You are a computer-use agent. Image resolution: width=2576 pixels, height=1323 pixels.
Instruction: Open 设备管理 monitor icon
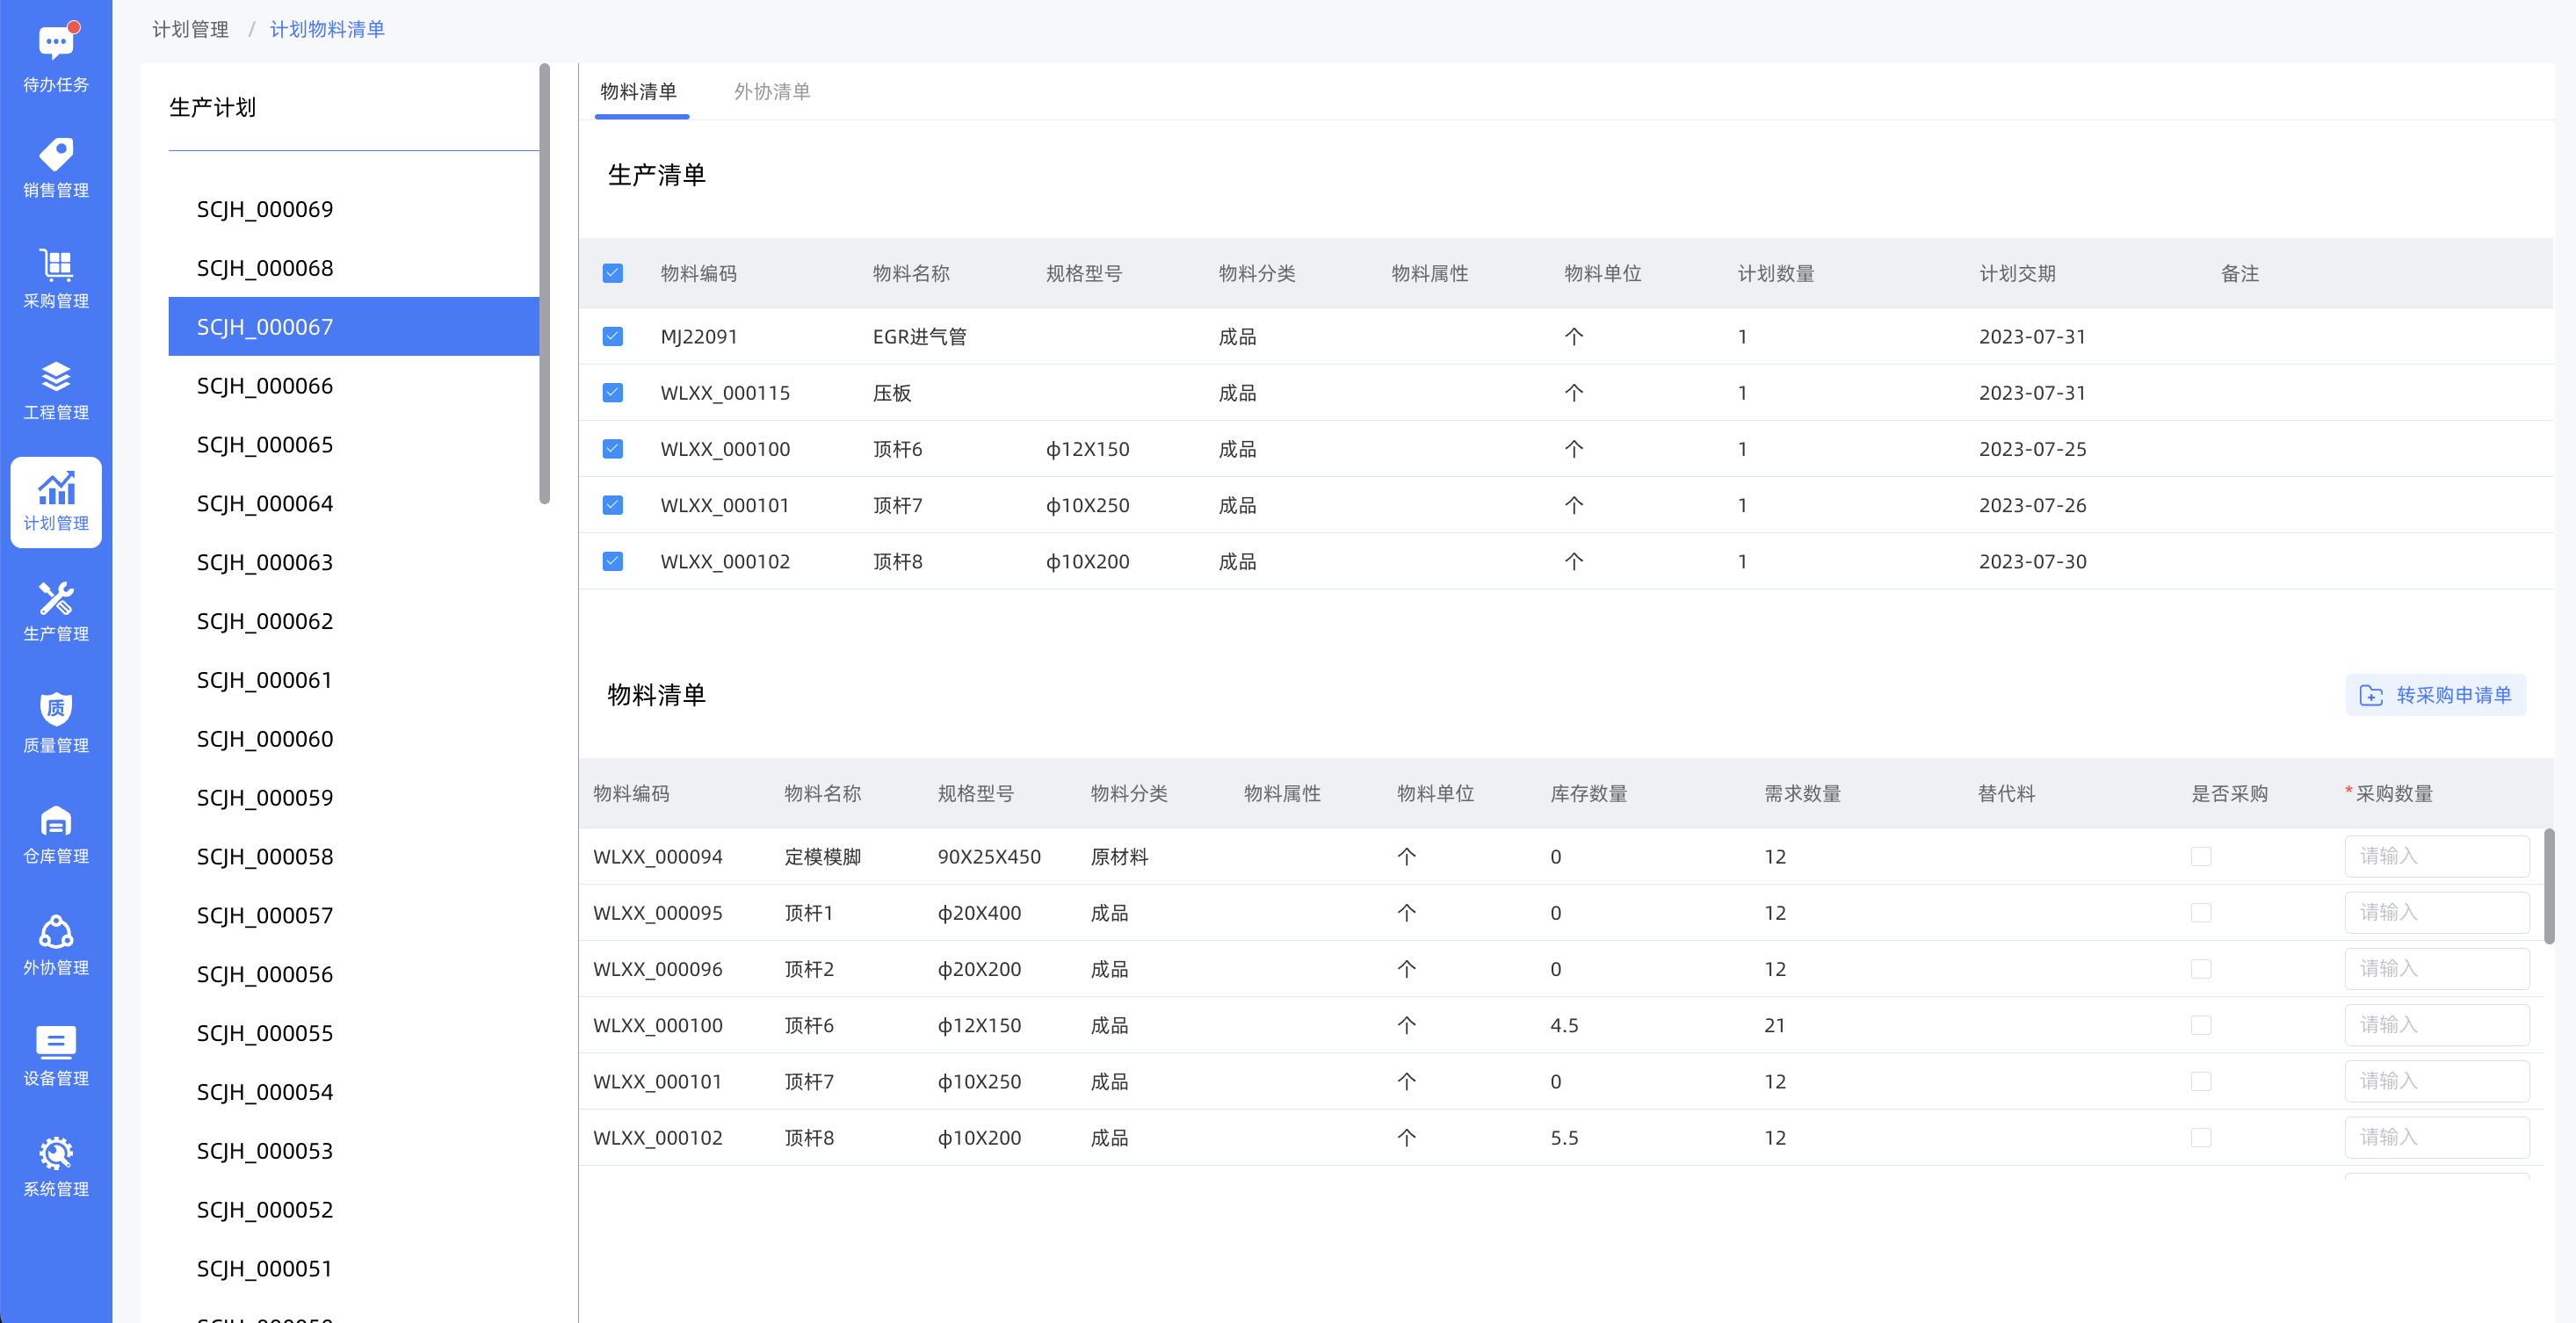[x=56, y=1042]
